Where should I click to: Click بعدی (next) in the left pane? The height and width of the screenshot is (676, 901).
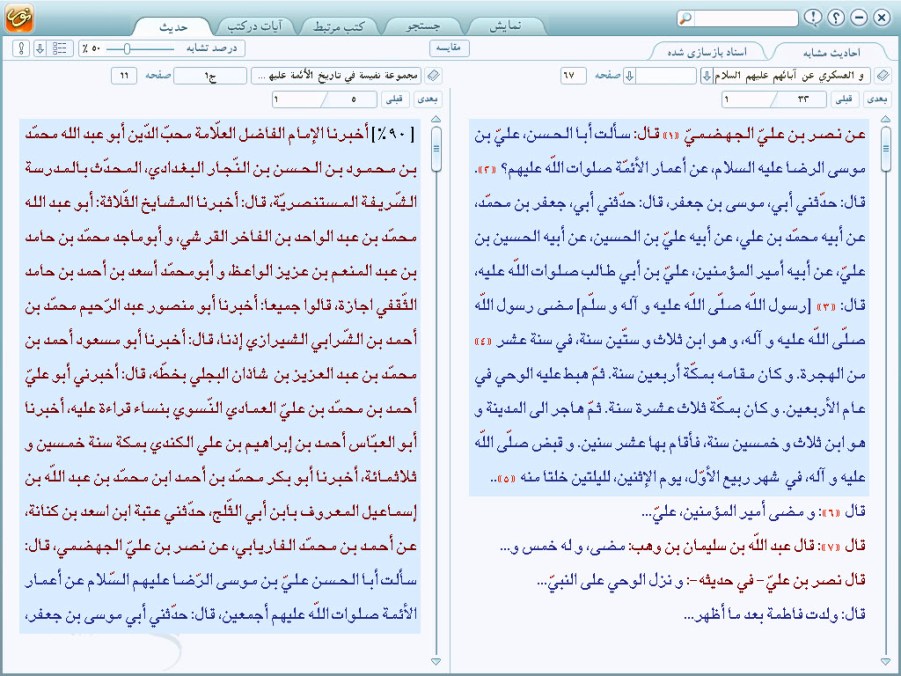click(x=428, y=99)
